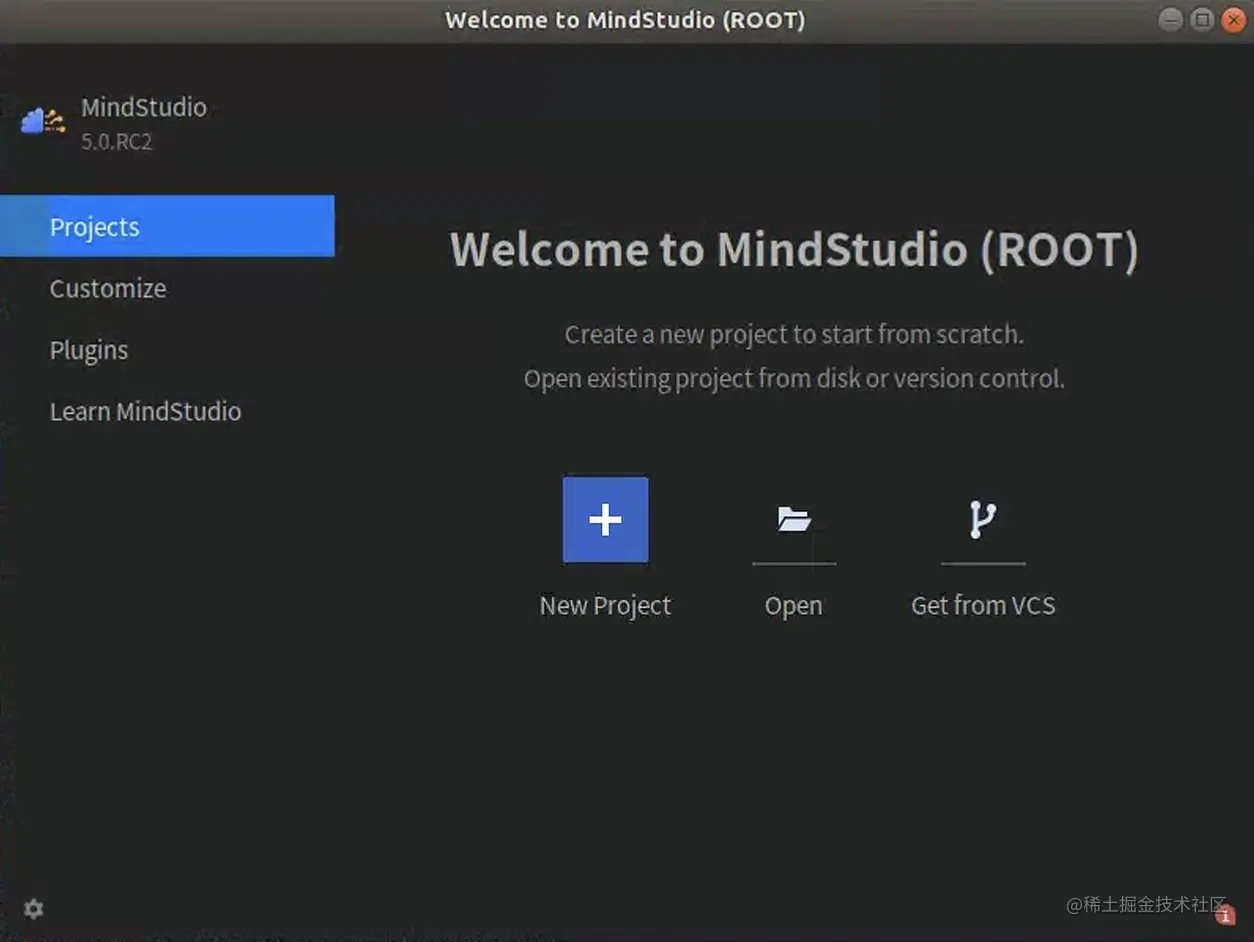Click the New Project label
The image size is (1254, 942).
pyautogui.click(x=605, y=606)
